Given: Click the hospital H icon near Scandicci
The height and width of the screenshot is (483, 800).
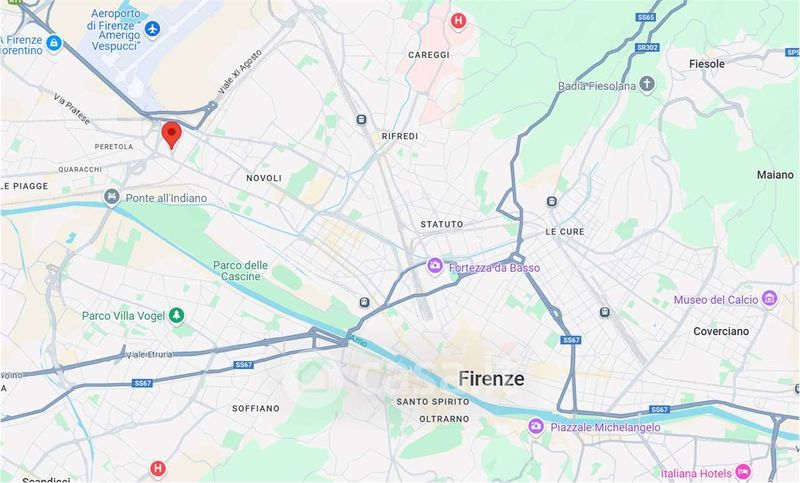Looking at the screenshot, I should pos(158,468).
